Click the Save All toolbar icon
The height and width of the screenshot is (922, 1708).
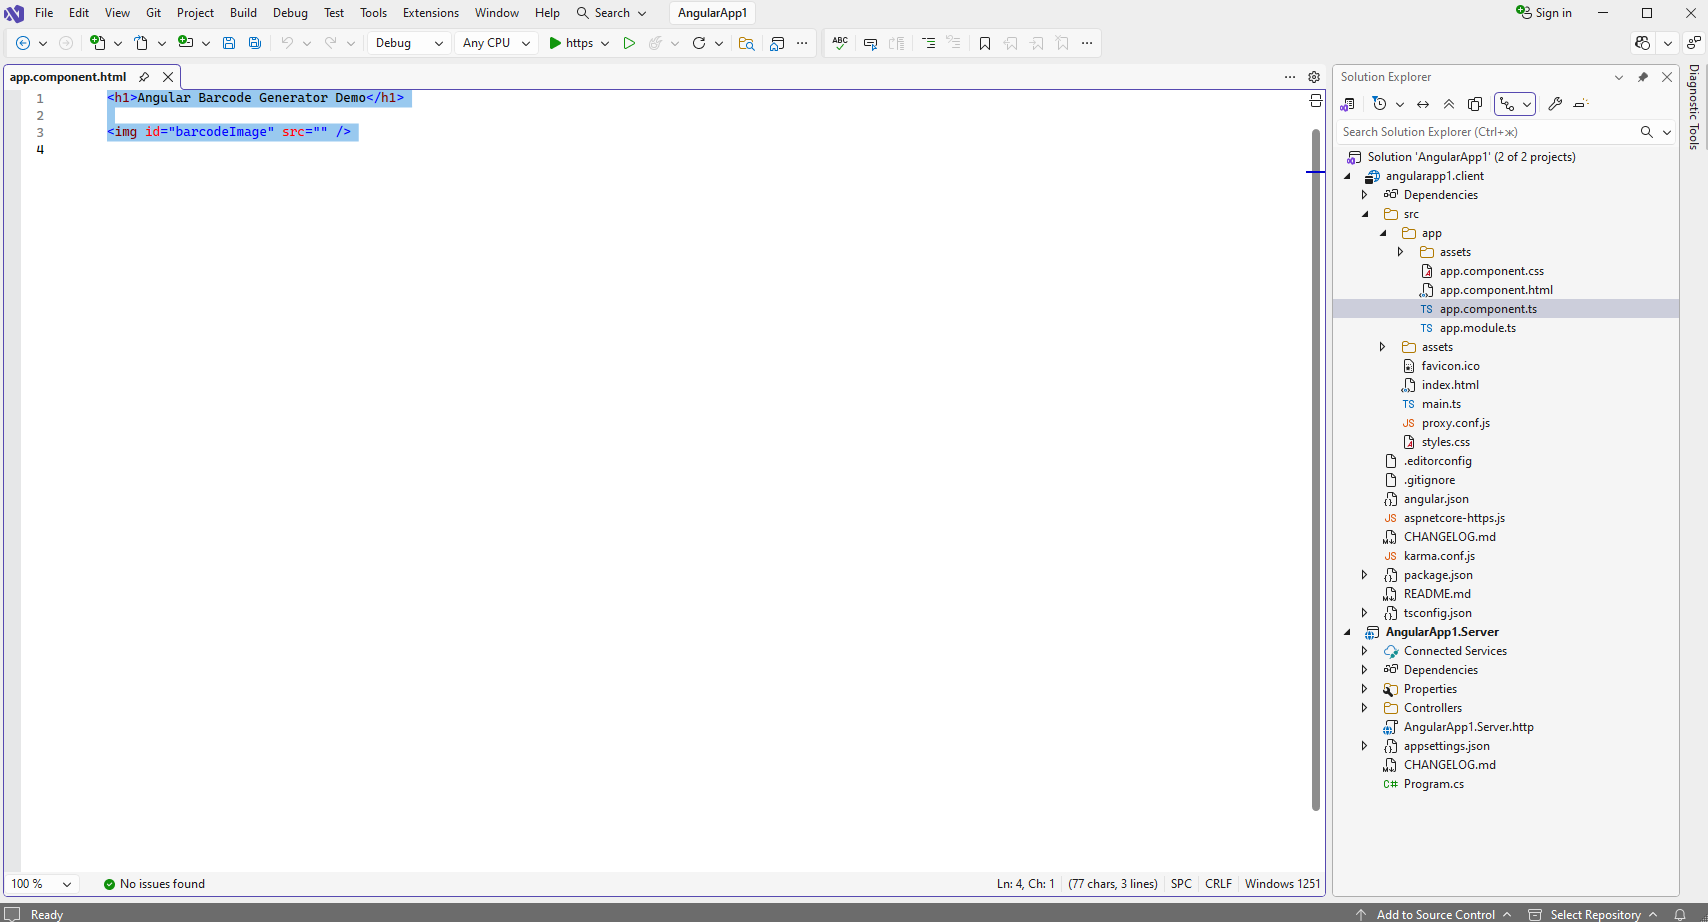(x=255, y=43)
